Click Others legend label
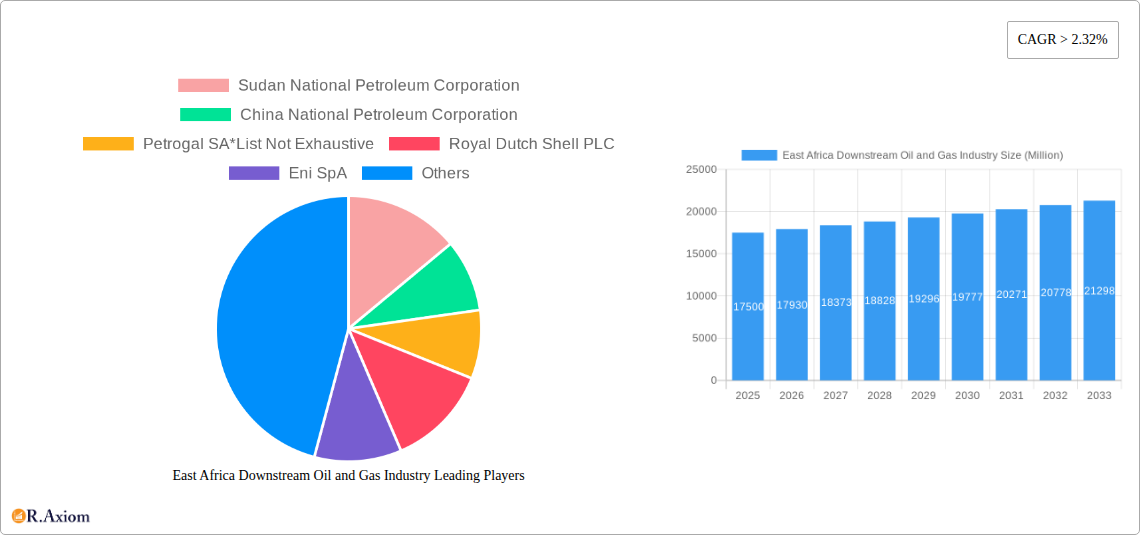The height and width of the screenshot is (535, 1140). (446, 173)
